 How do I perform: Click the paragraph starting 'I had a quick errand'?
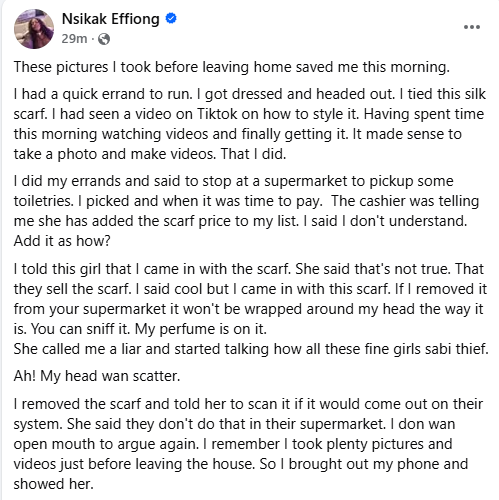(x=250, y=124)
